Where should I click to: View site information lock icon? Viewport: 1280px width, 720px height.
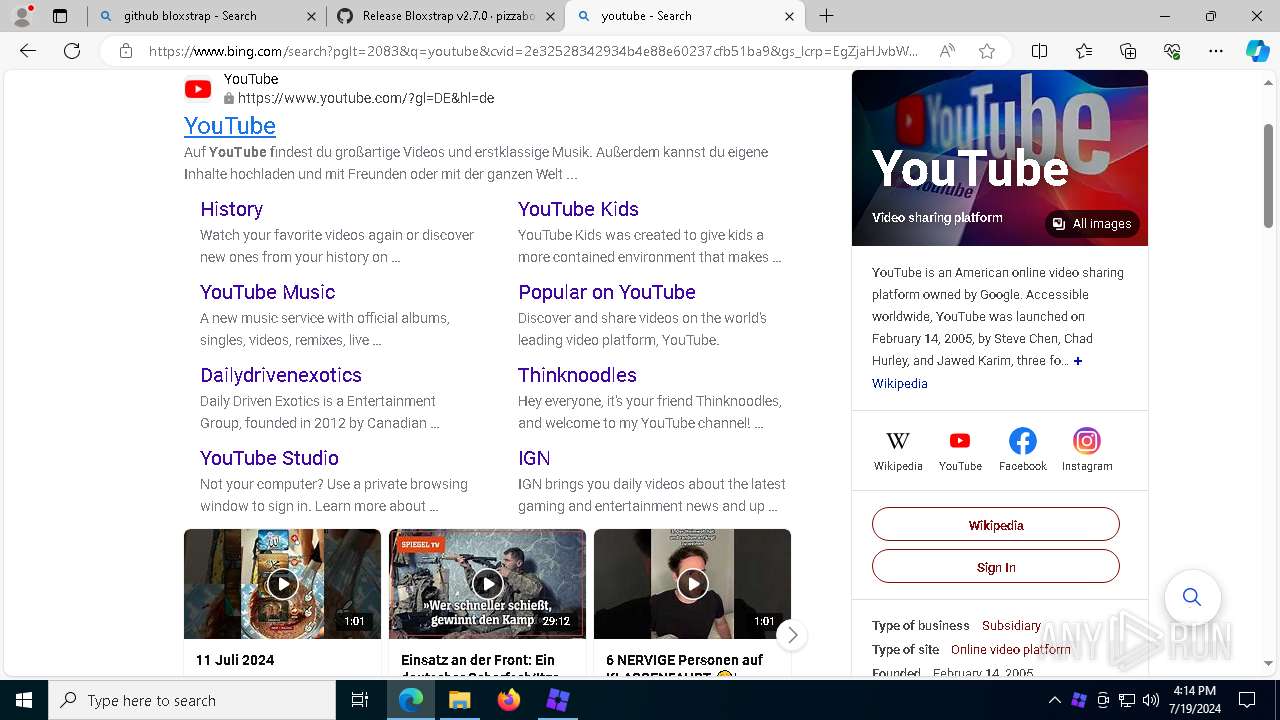coord(126,51)
